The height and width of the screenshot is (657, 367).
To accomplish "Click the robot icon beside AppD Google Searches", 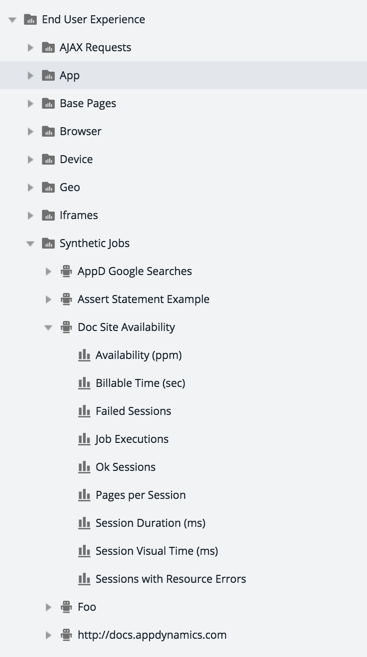I will tap(66, 271).
